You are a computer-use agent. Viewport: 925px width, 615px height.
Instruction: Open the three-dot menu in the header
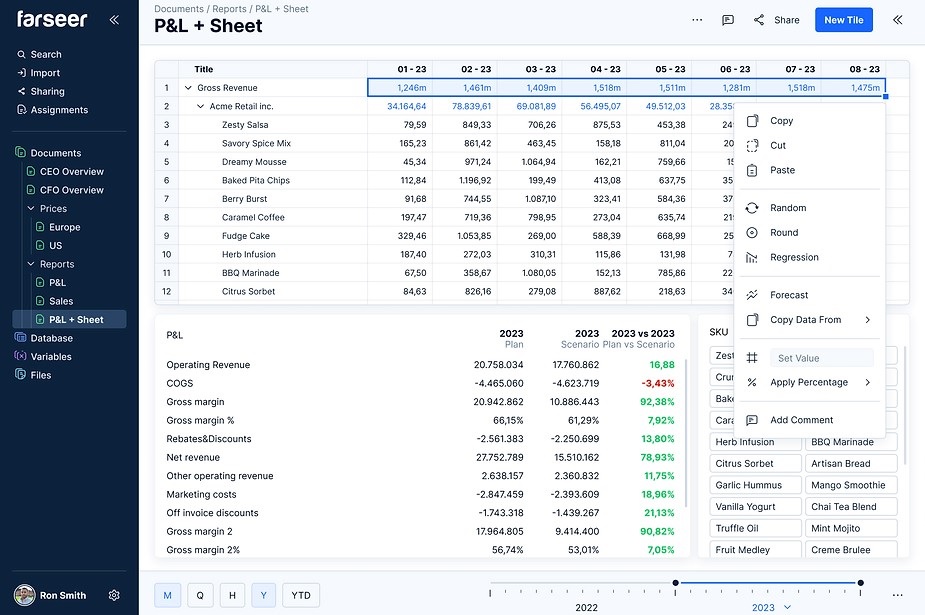[x=697, y=20]
